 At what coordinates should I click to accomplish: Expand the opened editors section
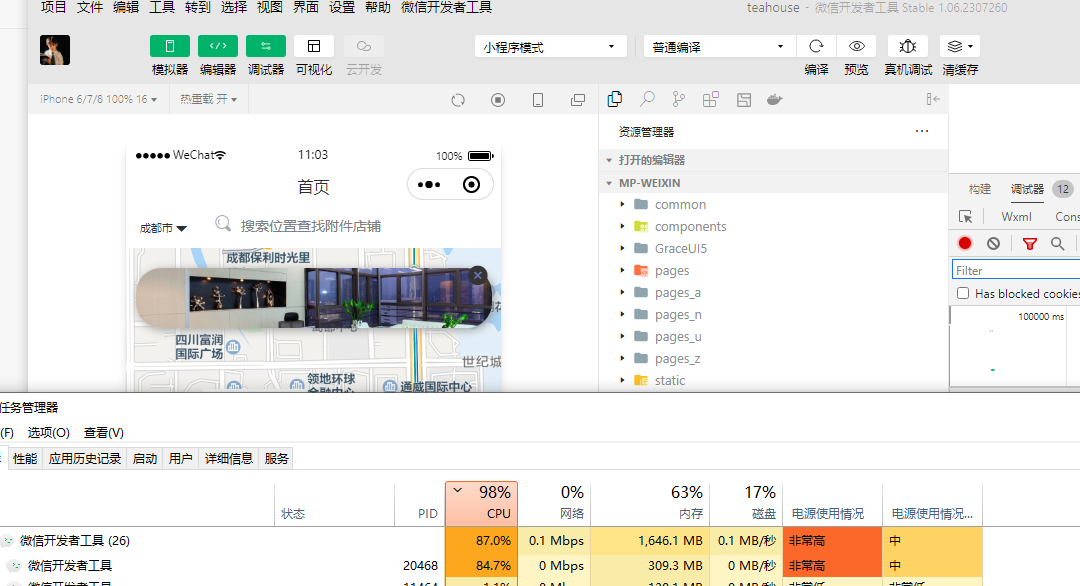[773, 160]
